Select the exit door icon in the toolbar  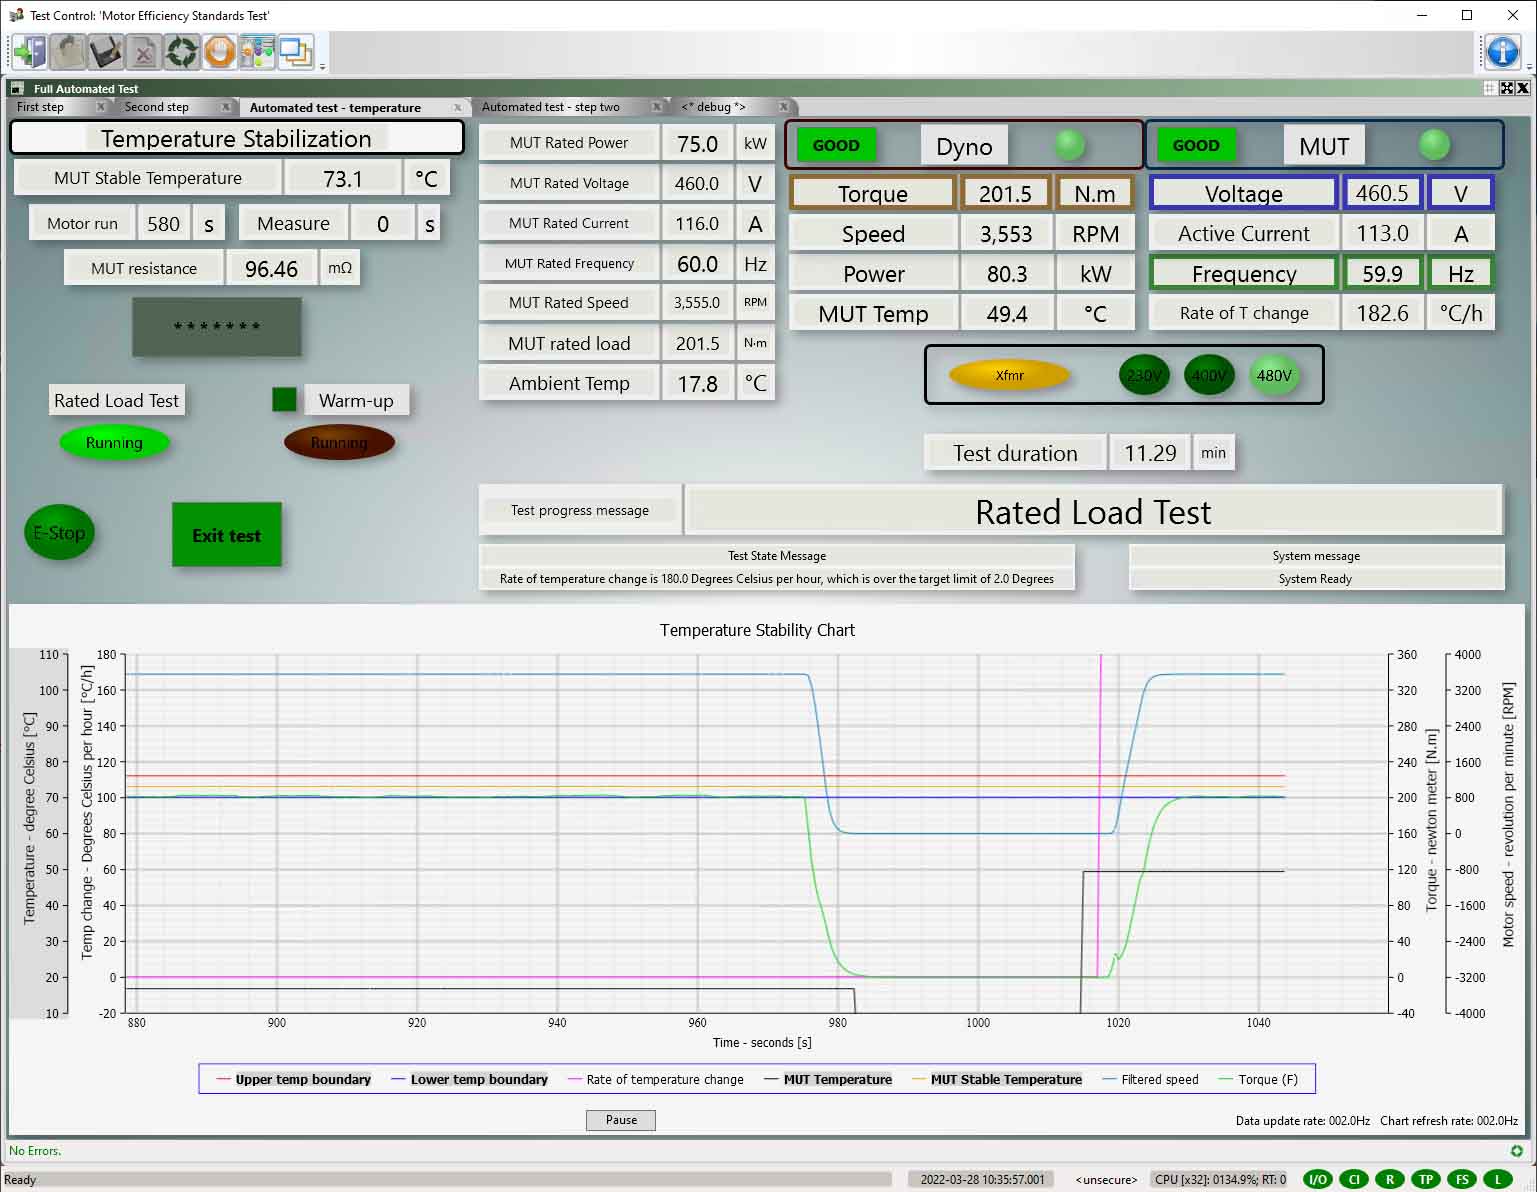pos(27,52)
